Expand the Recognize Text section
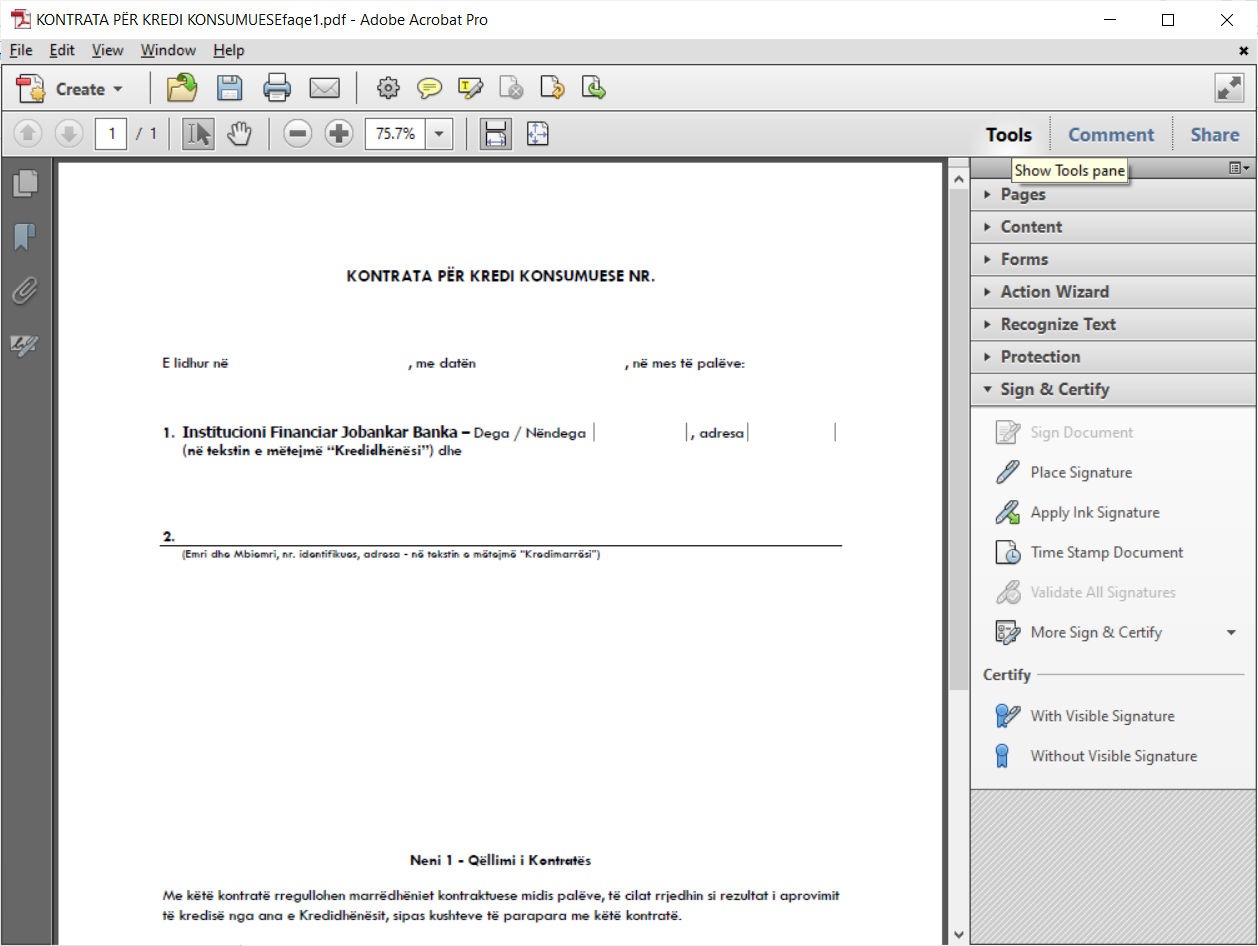 (1113, 324)
